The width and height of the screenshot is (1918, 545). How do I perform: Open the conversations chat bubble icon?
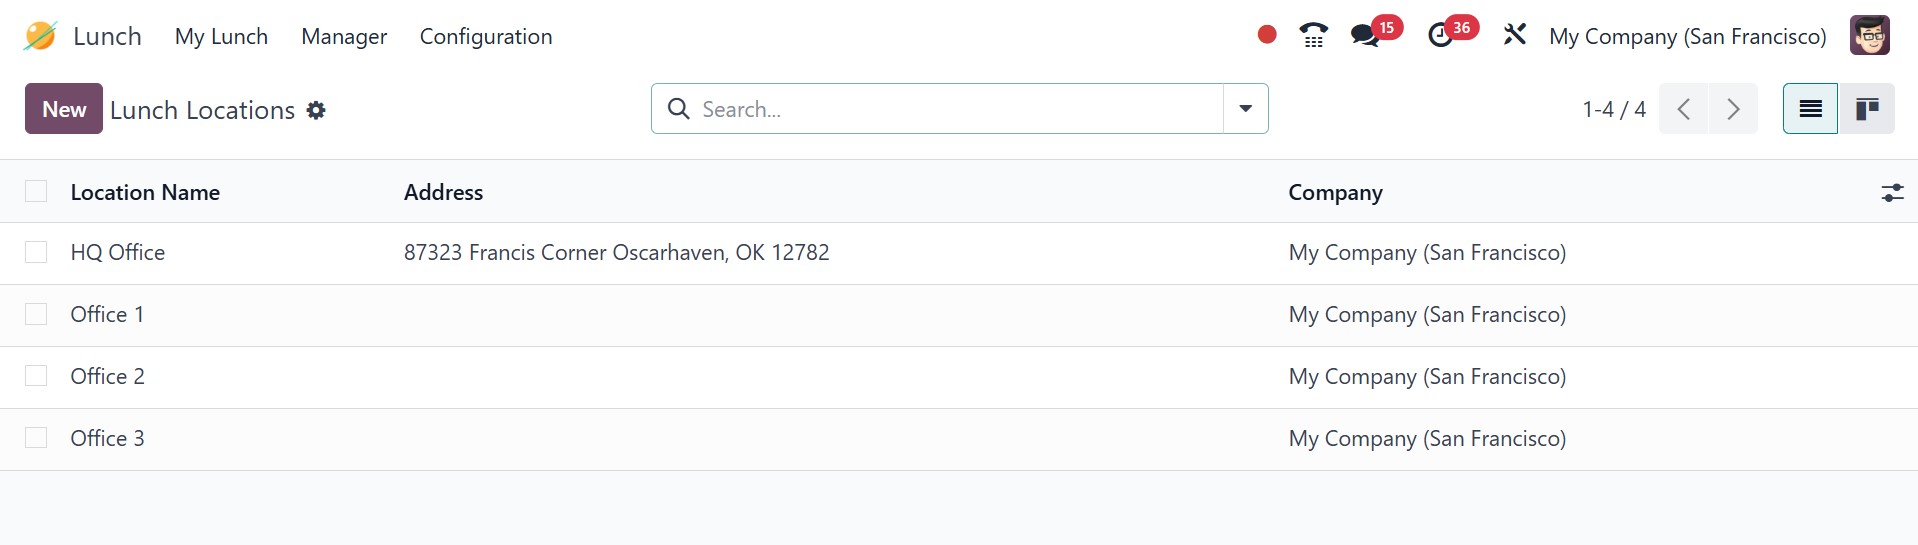[1364, 36]
